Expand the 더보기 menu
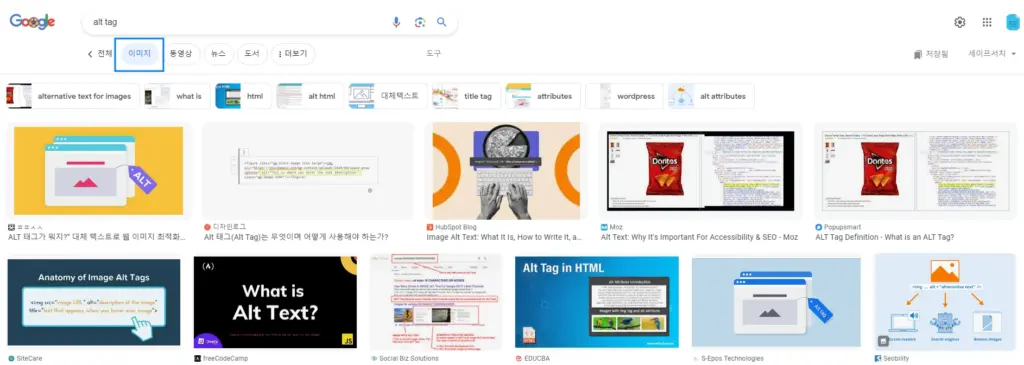 pos(293,54)
